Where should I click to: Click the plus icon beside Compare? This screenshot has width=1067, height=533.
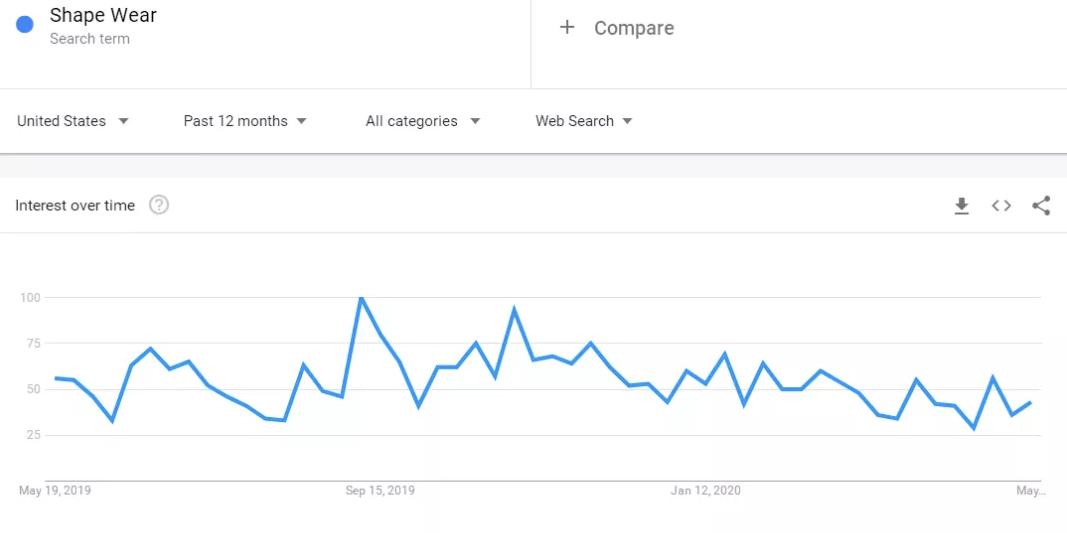point(567,27)
